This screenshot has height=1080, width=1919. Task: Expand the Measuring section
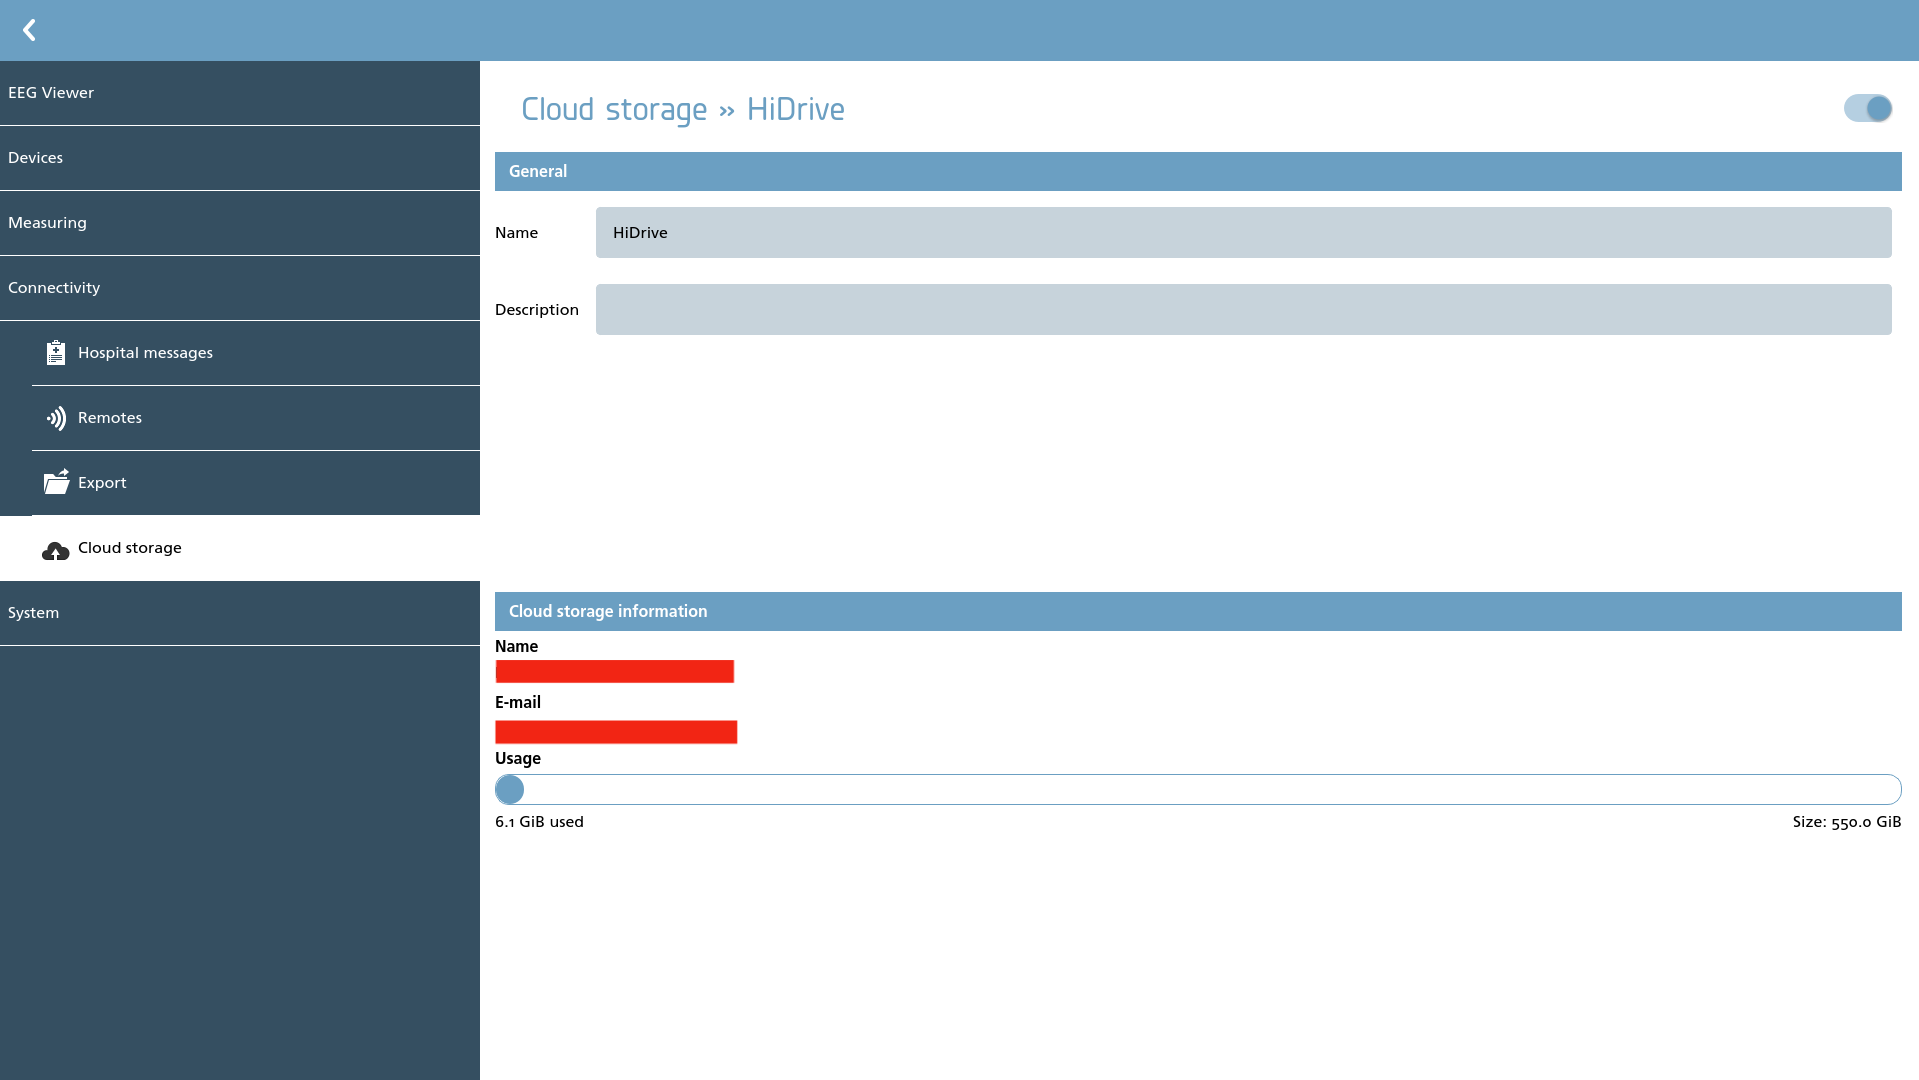pyautogui.click(x=240, y=223)
